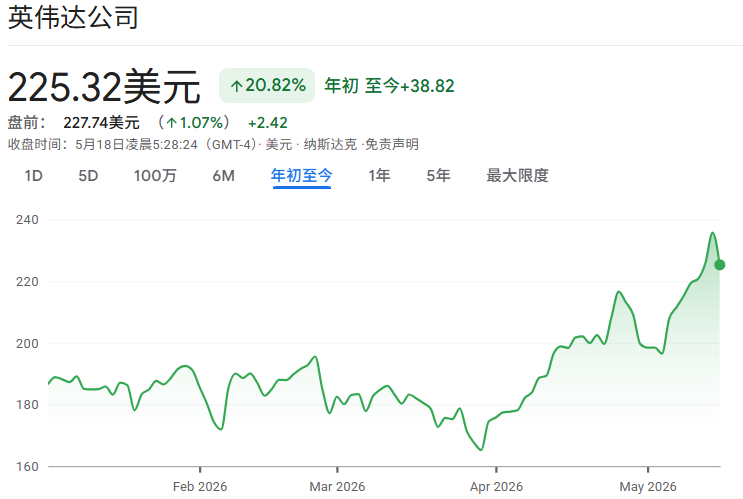Click the 225.32美元 price value
Image resolution: width=743 pixels, height=499 pixels.
point(104,87)
